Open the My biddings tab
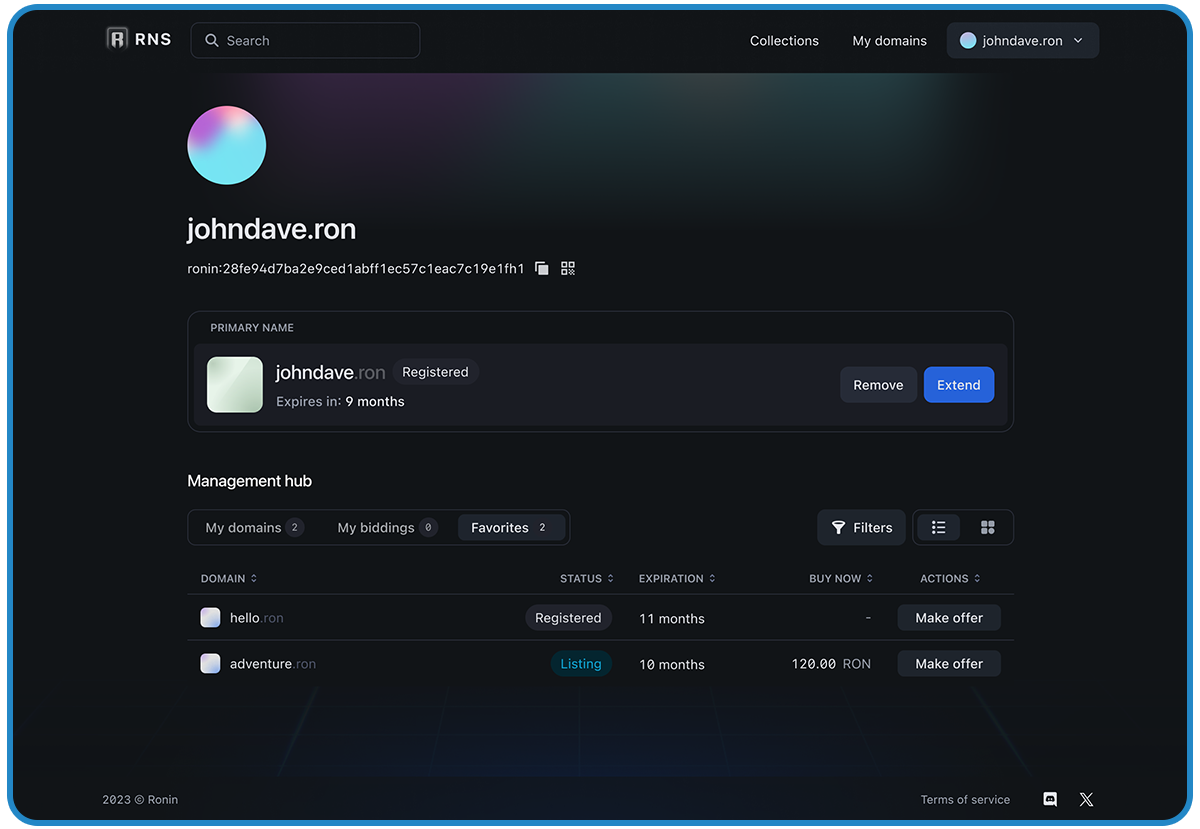The image size is (1200, 829). (387, 528)
